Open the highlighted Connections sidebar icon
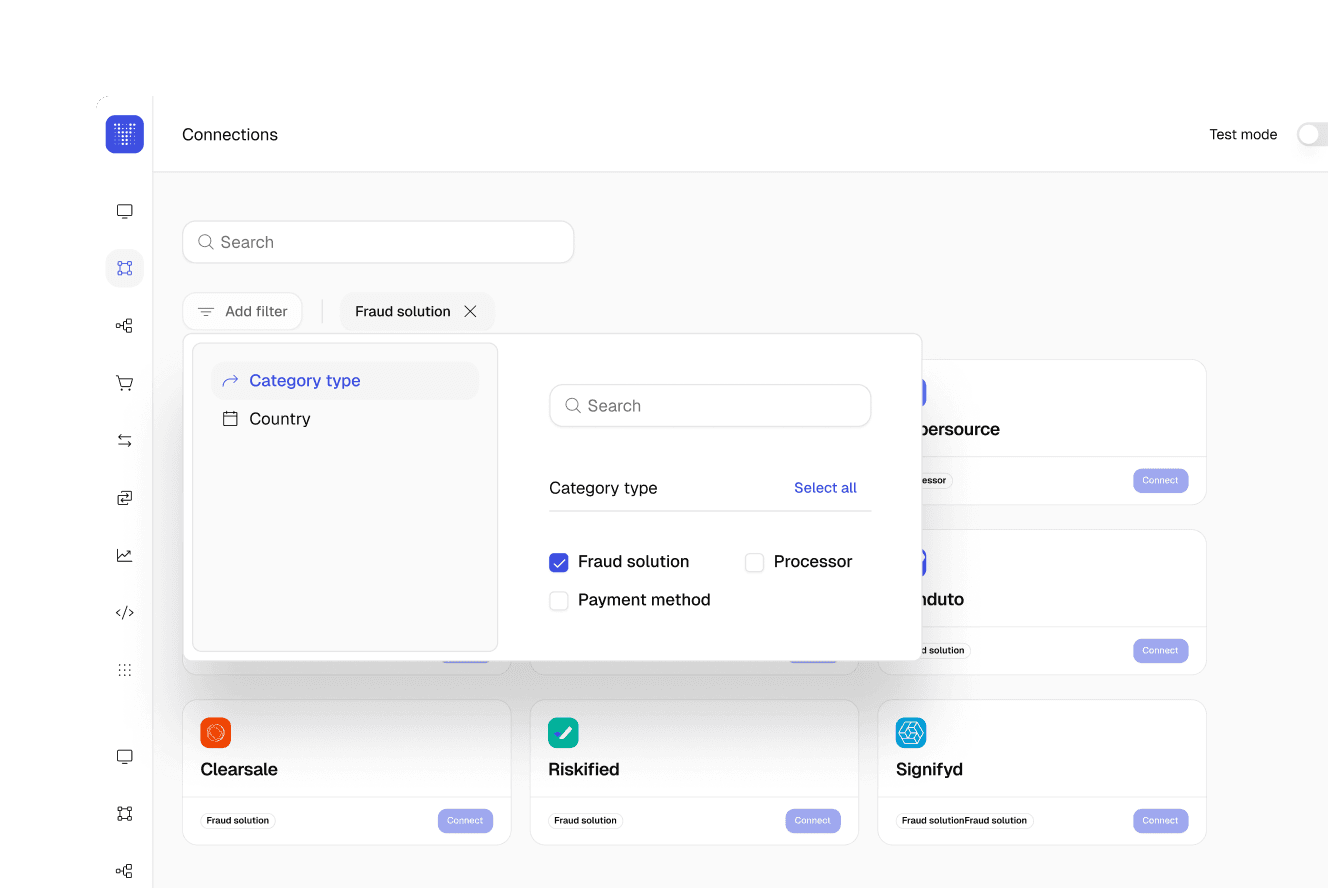Image resolution: width=1328 pixels, height=888 pixels. [125, 268]
